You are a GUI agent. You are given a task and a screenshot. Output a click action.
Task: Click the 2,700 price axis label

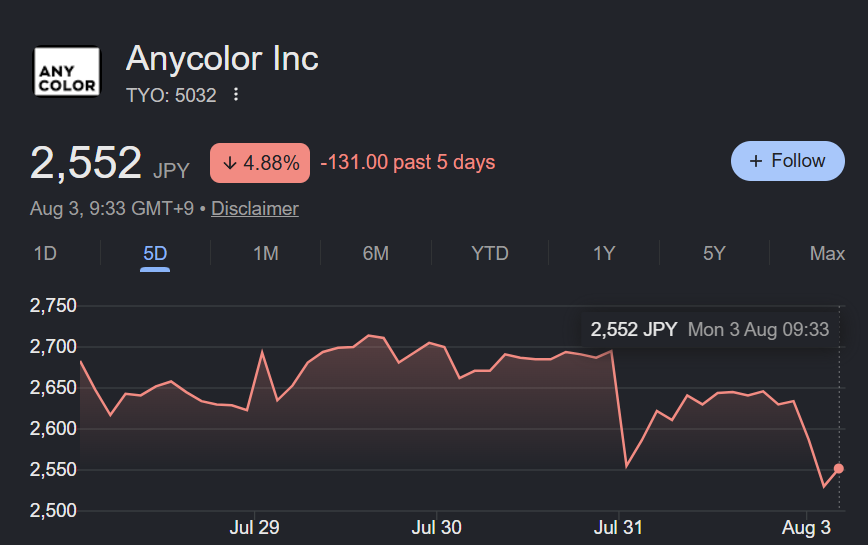click(x=53, y=347)
